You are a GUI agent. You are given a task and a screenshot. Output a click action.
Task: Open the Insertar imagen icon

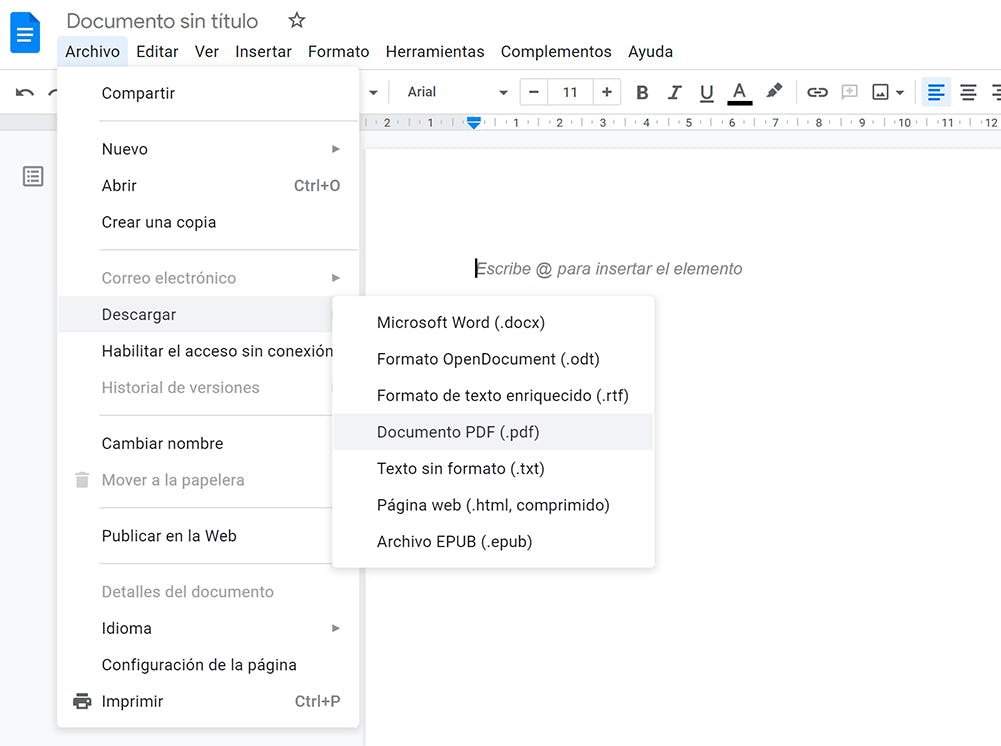[x=881, y=92]
